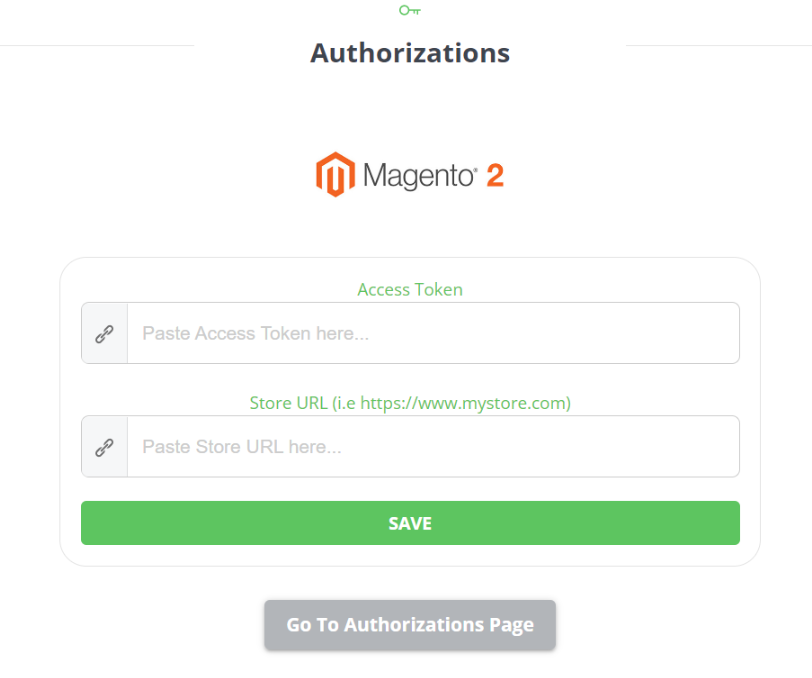Focus the Paste Access Token here field
Screen dimensions: 812x678
(x=433, y=333)
